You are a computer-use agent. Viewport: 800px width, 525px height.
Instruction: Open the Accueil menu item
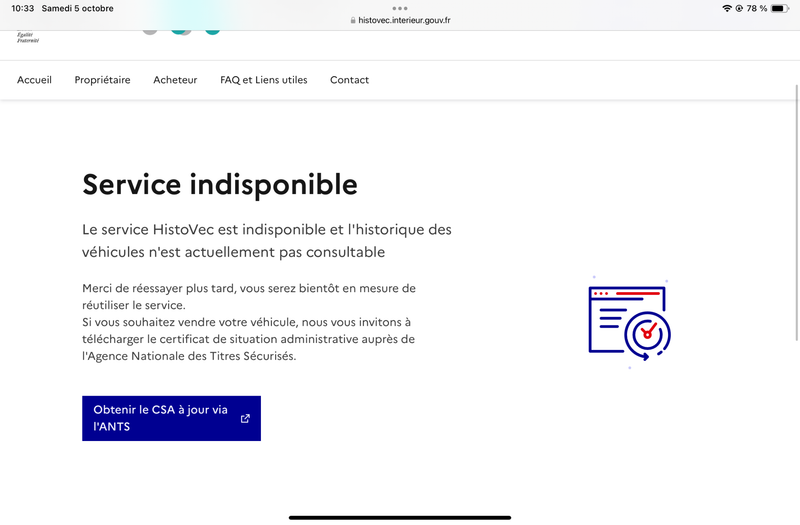point(34,80)
